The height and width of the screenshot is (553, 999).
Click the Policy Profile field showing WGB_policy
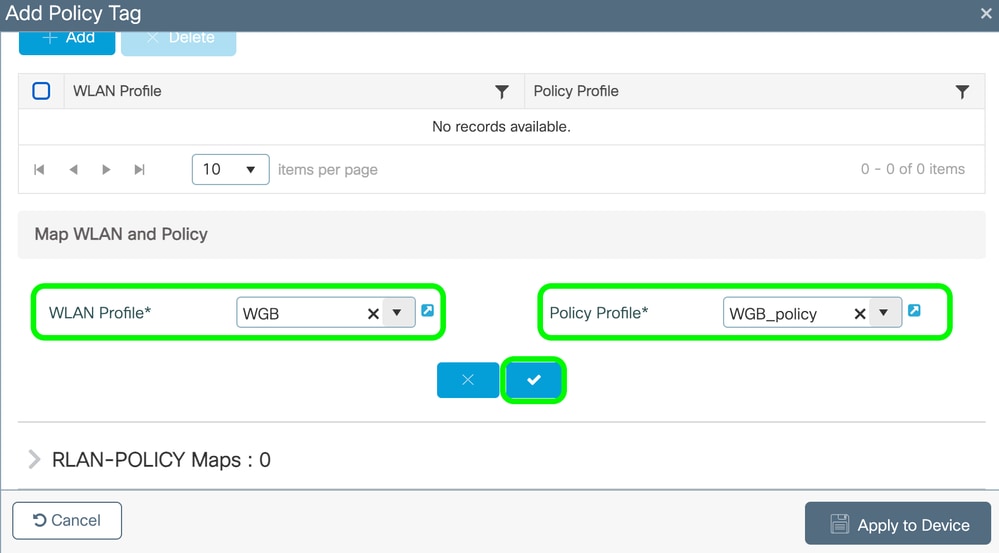click(812, 312)
